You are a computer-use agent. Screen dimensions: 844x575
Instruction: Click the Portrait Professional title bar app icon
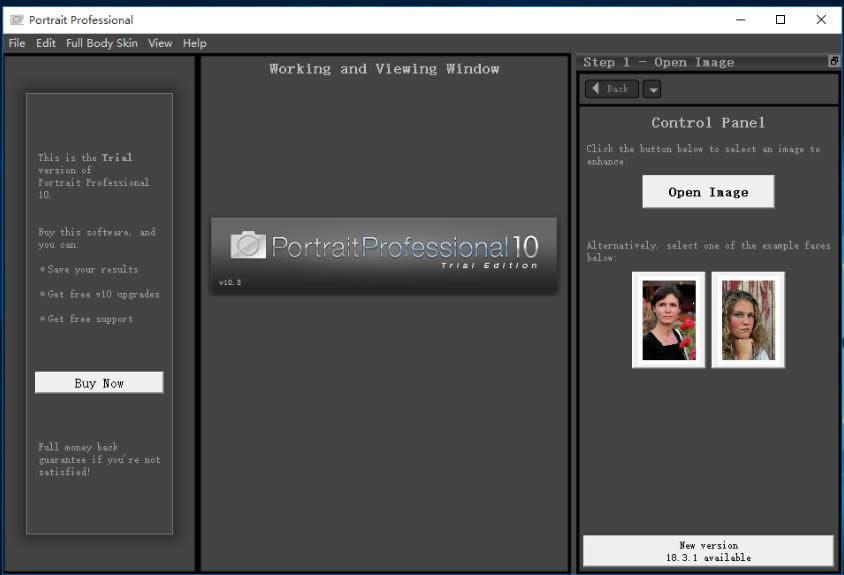17,20
